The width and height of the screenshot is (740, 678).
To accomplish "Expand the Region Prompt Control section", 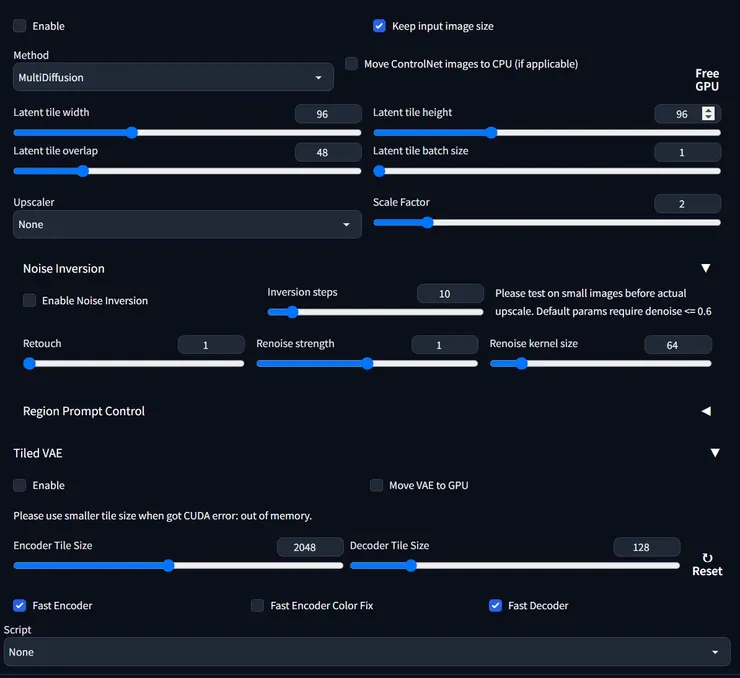I will [x=705, y=411].
